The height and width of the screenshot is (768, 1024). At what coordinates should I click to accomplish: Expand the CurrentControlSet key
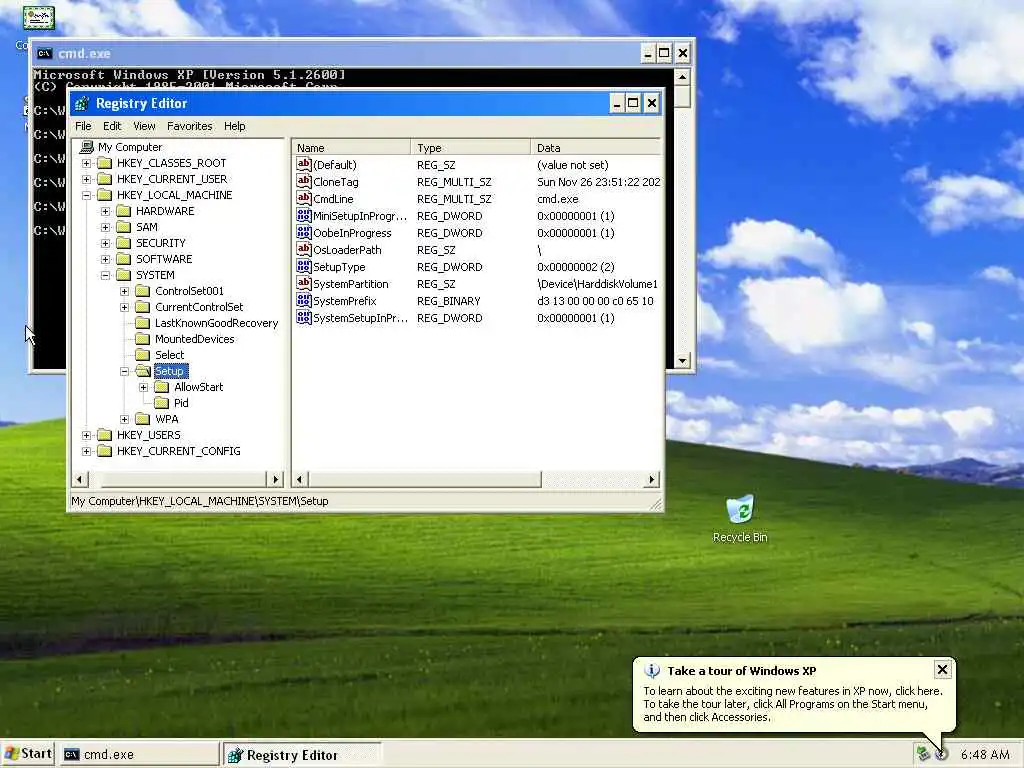pyautogui.click(x=124, y=307)
